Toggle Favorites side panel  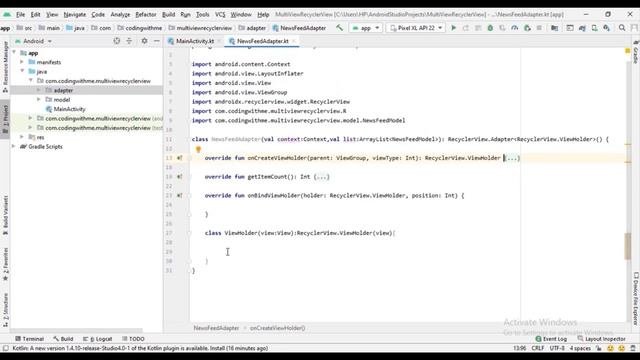pos(5,264)
